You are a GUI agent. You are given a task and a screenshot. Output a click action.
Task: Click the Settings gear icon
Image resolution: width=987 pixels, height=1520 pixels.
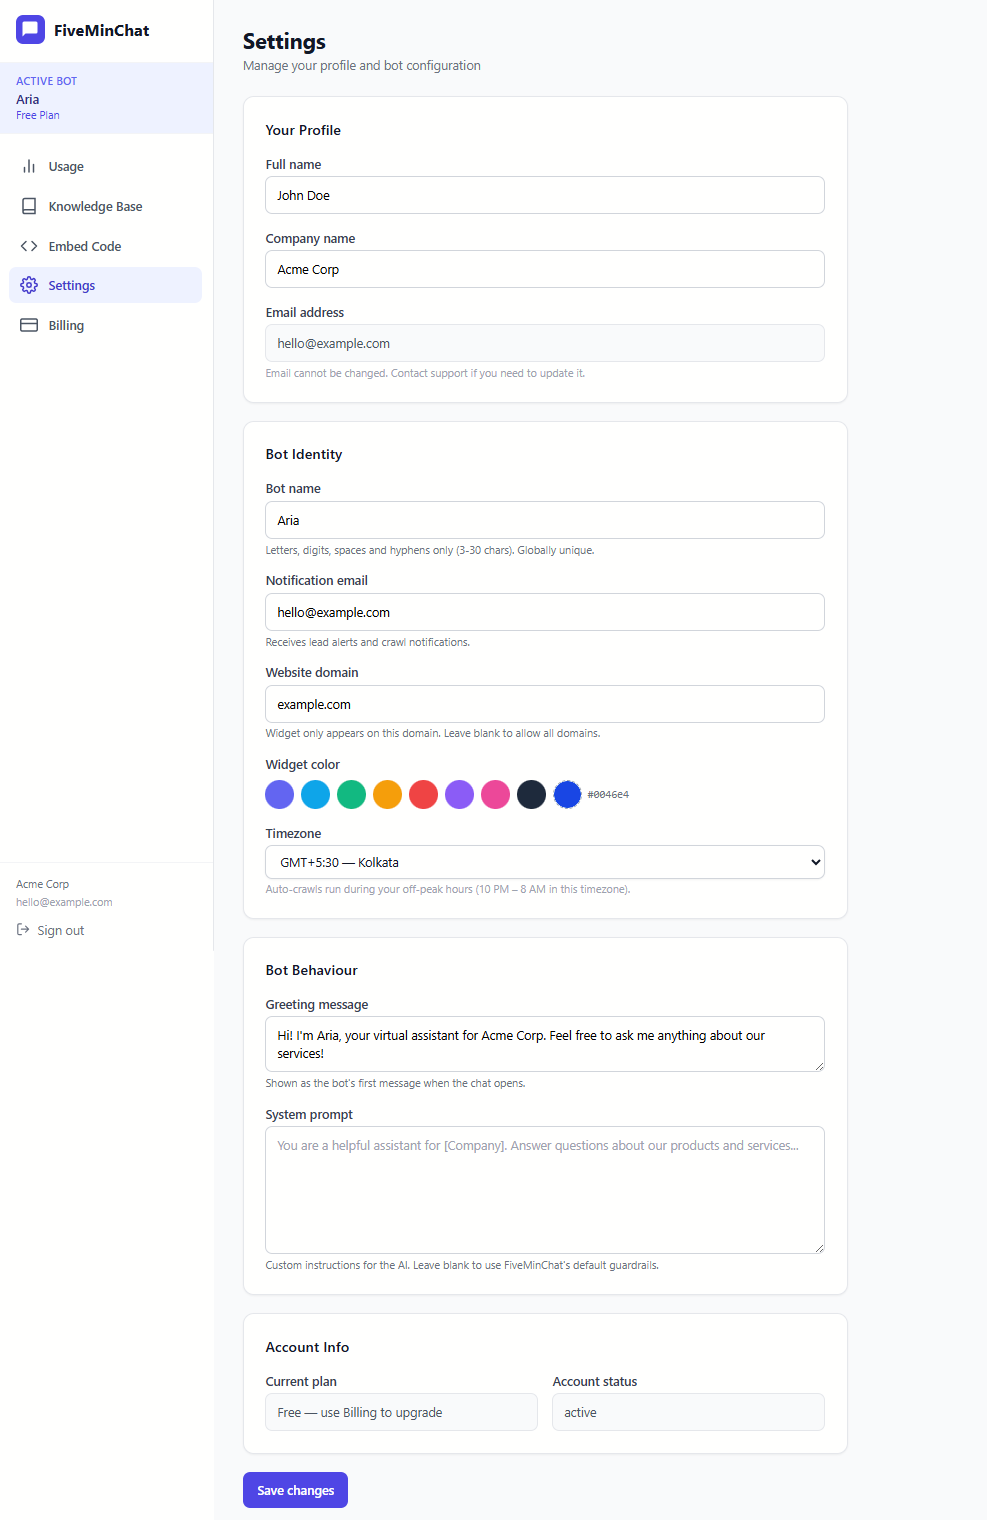point(29,285)
